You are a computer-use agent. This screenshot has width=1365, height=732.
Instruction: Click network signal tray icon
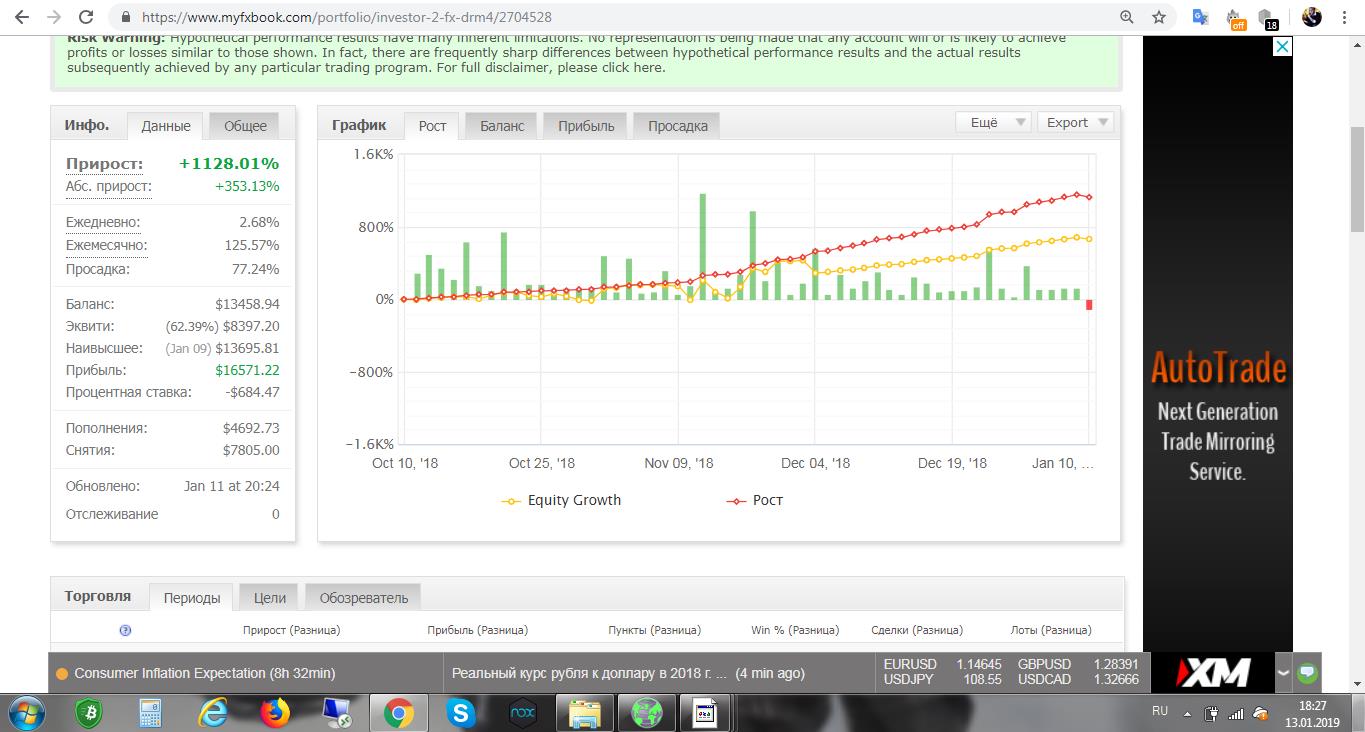coord(1236,714)
